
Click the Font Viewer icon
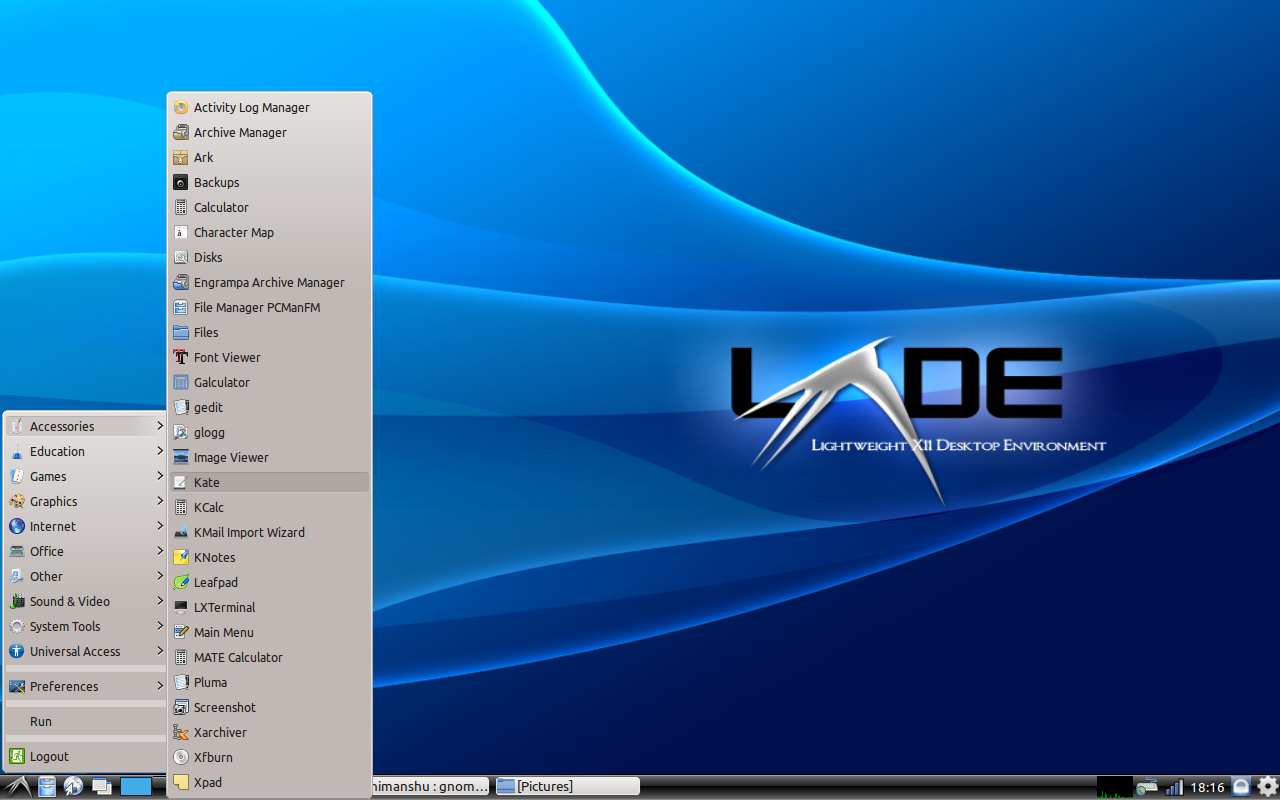[x=180, y=357]
